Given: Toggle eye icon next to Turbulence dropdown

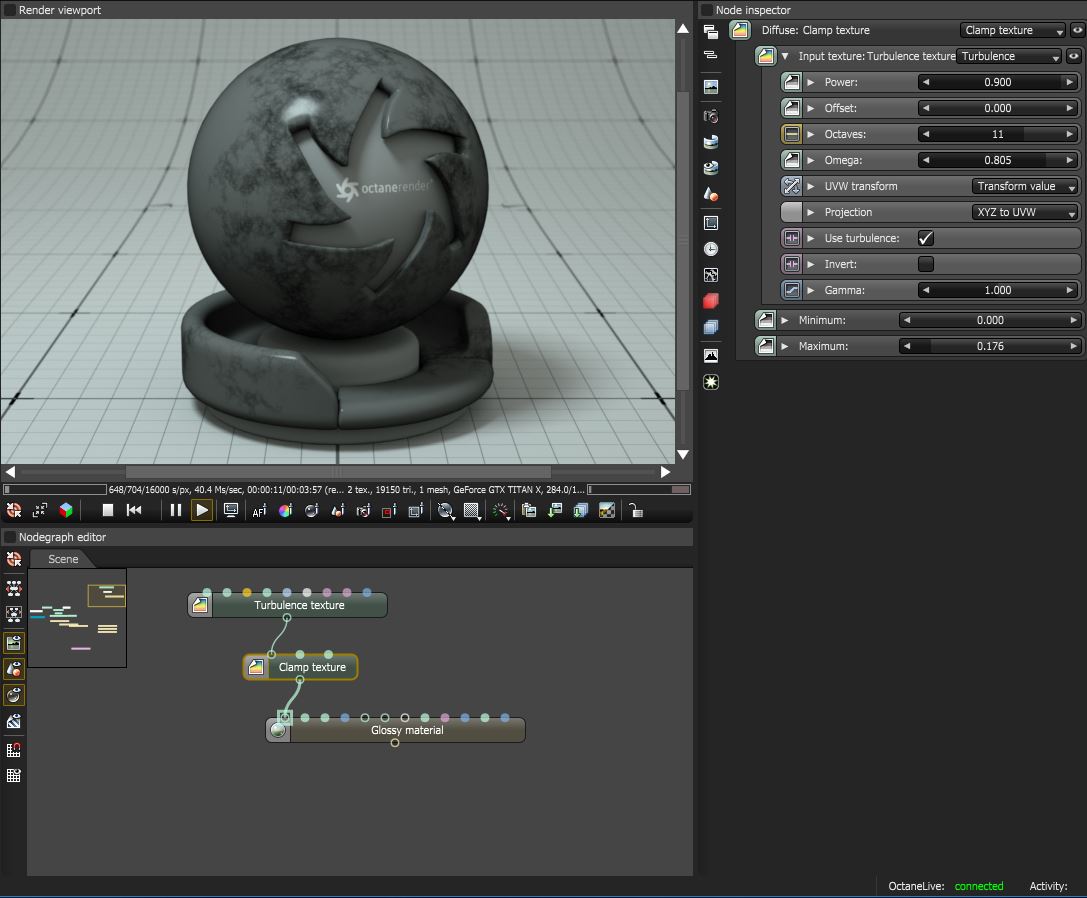Looking at the screenshot, I should [1074, 56].
